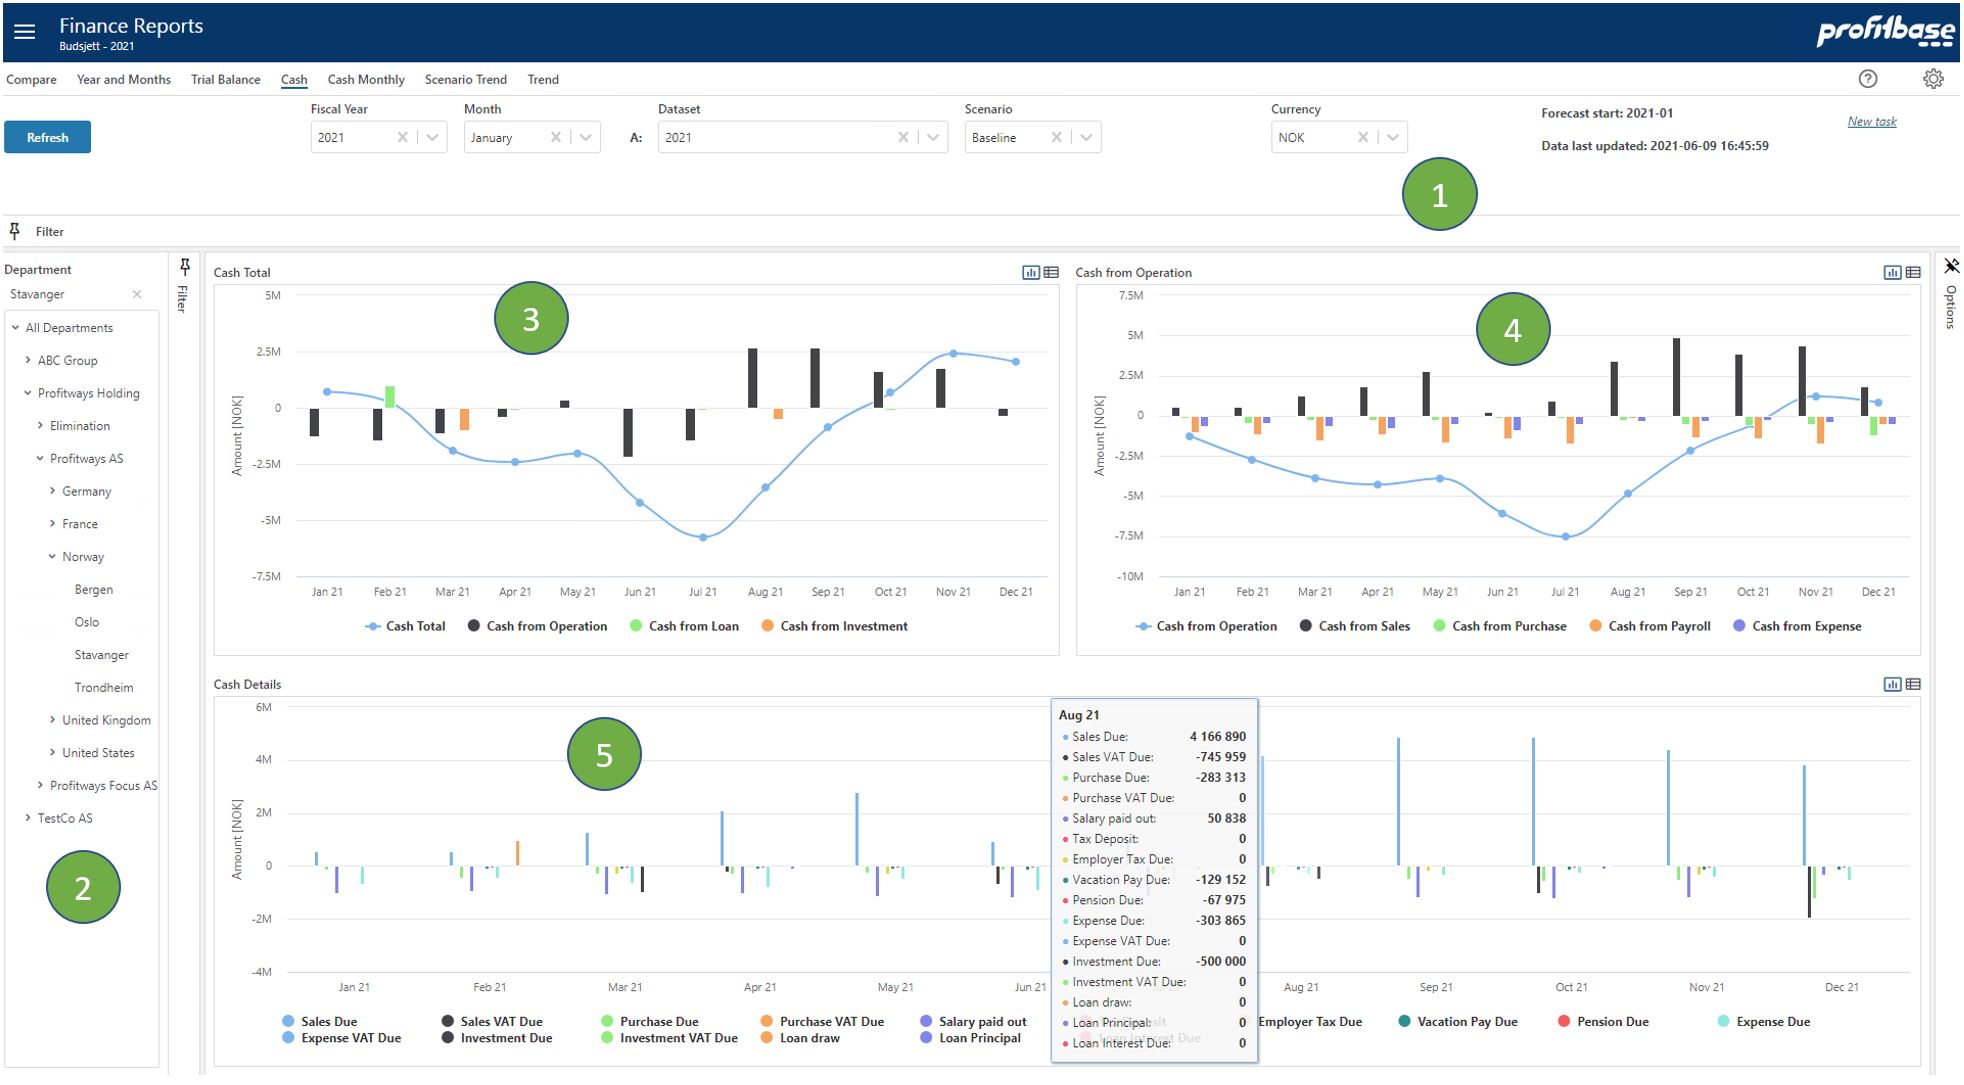The height and width of the screenshot is (1085, 1964).
Task: Select the Cash tab
Action: tap(294, 79)
